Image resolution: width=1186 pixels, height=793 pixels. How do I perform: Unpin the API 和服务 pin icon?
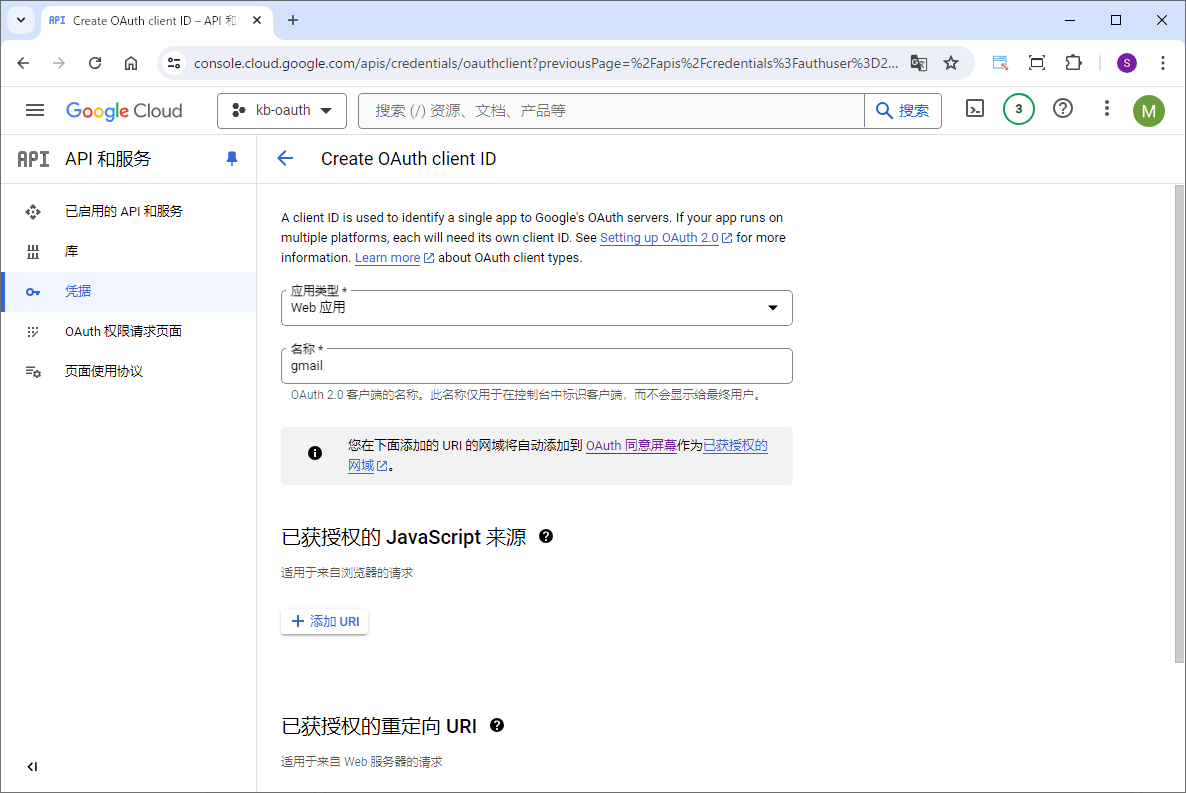coord(232,158)
